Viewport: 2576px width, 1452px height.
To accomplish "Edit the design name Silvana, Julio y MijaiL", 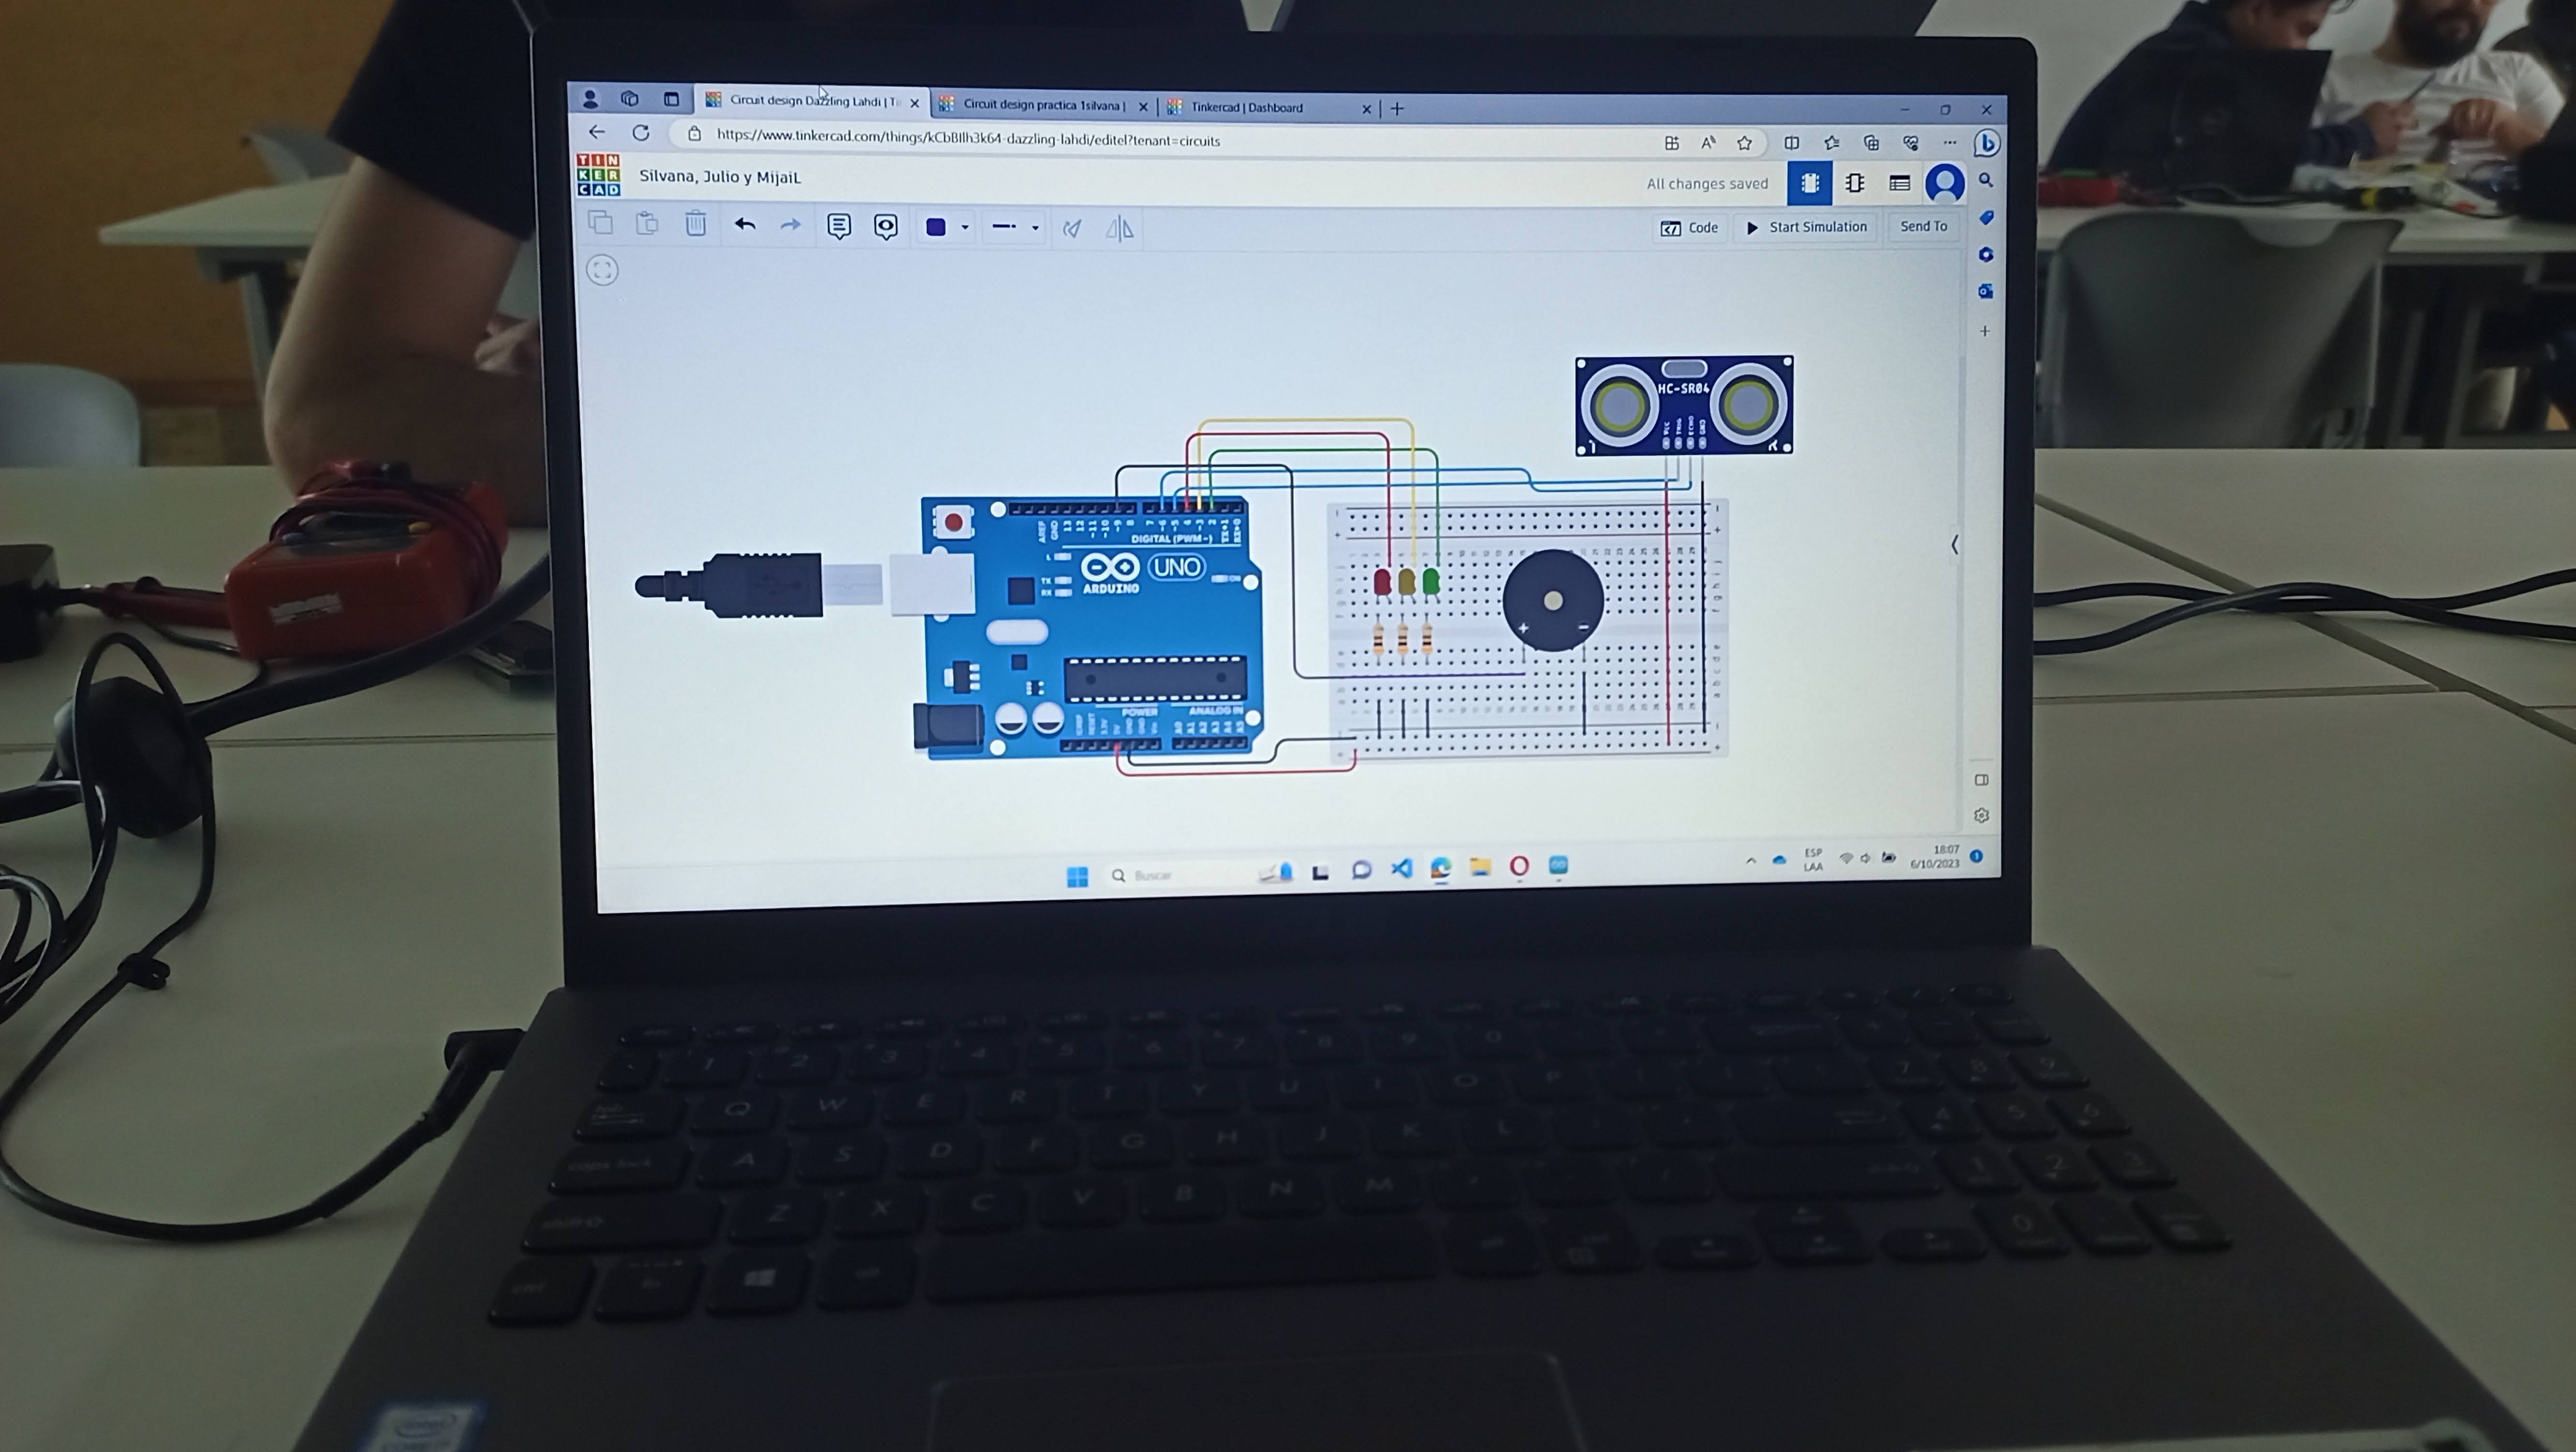I will pyautogui.click(x=720, y=177).
